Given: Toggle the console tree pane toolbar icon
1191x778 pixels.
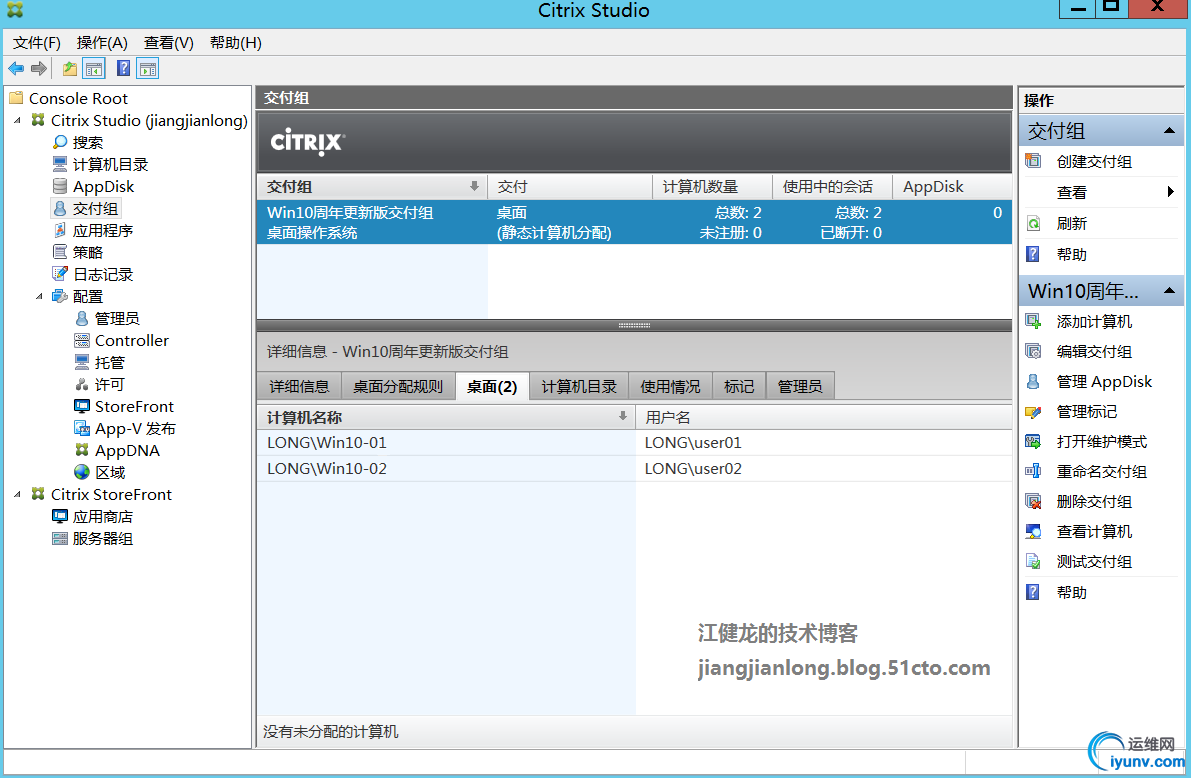Looking at the screenshot, I should 94,69.
